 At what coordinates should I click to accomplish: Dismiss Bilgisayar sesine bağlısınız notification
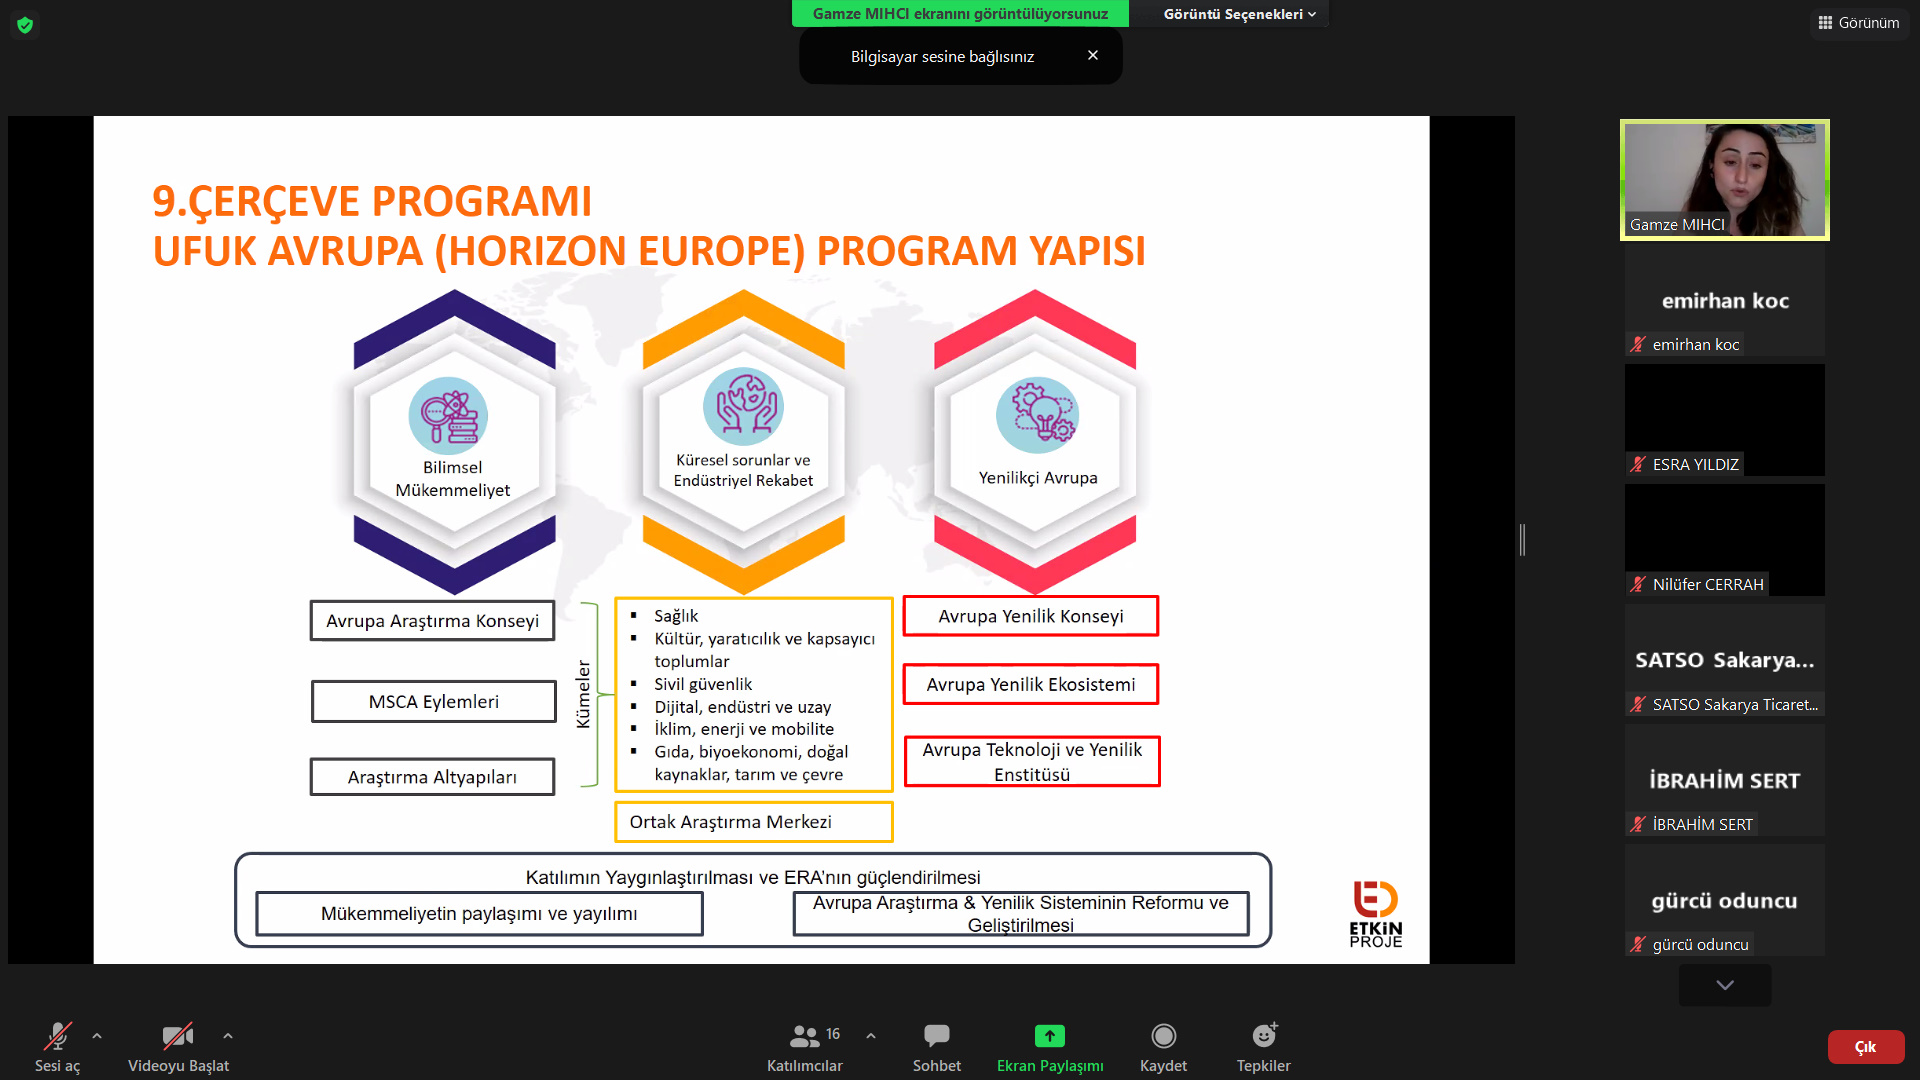point(1093,55)
